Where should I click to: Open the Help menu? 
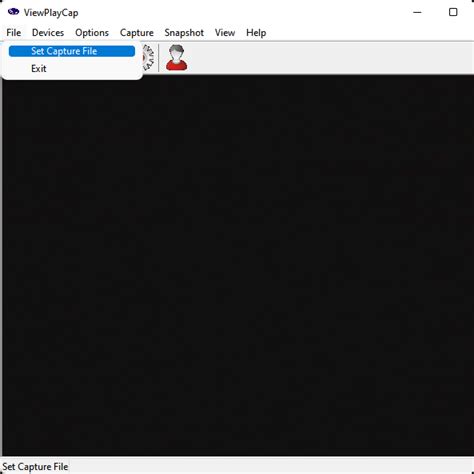point(256,33)
